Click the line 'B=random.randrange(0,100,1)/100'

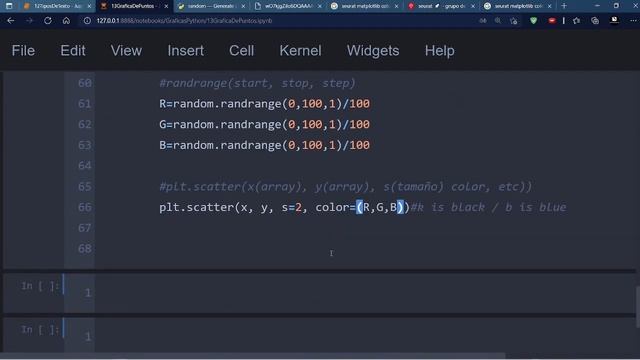pos(264,145)
